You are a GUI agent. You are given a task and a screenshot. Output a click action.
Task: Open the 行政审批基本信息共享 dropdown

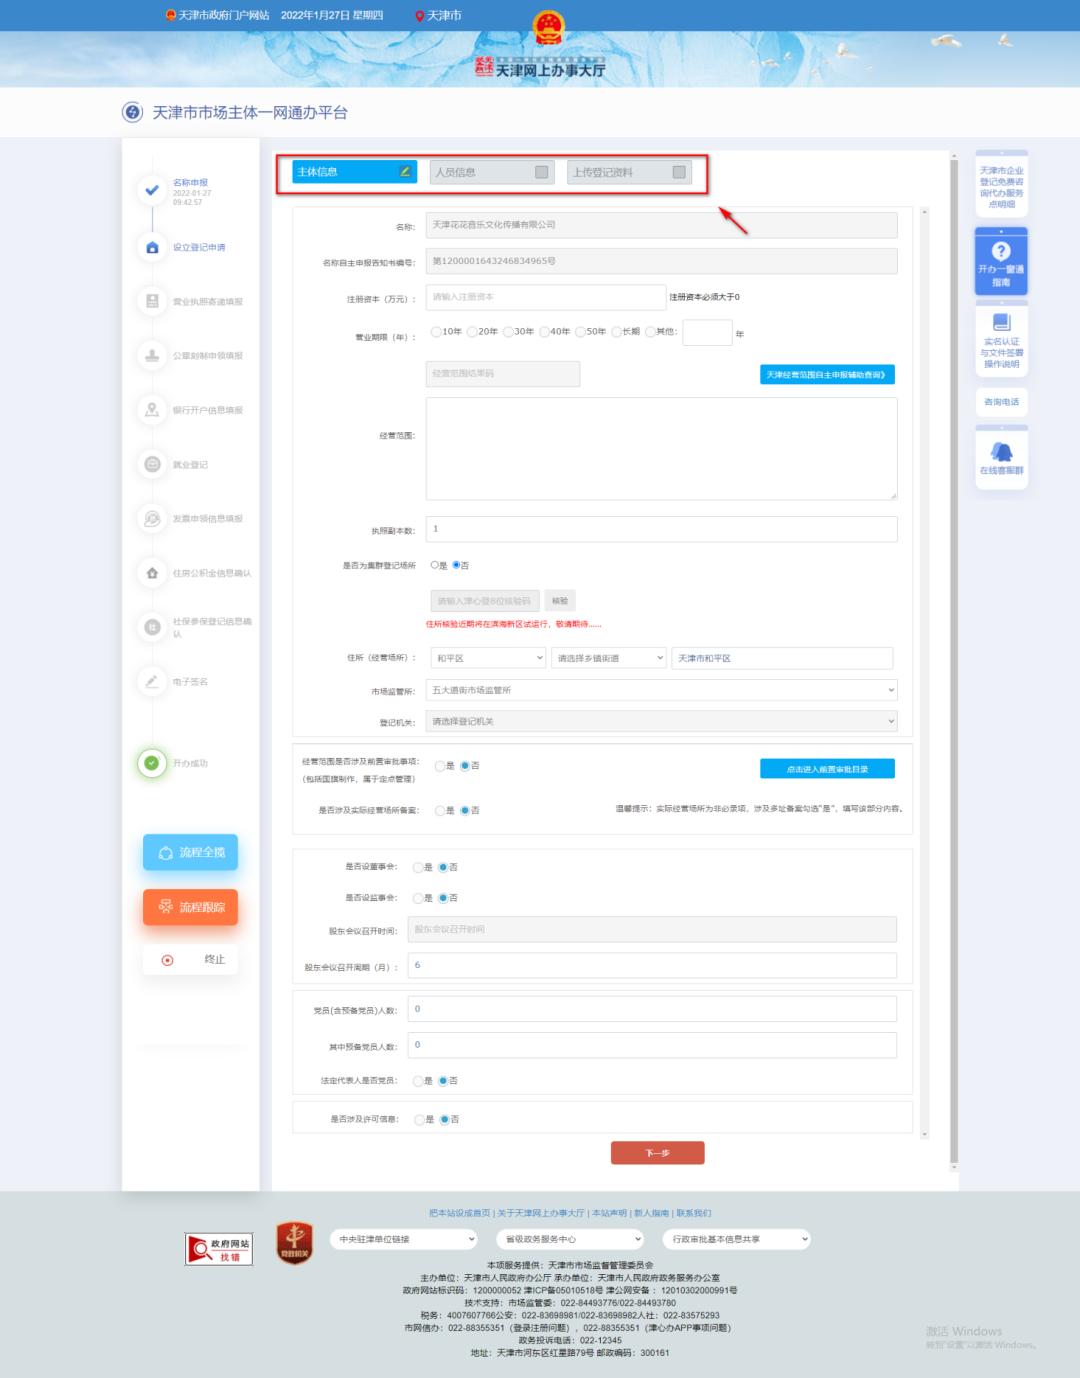(x=737, y=1239)
